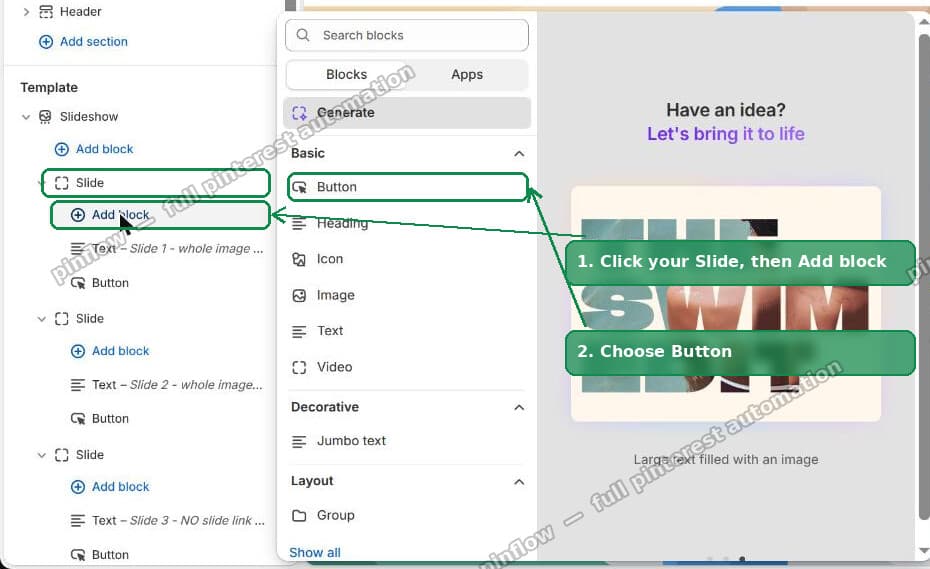Click the scrollbar up arrow
930x569 pixels.
pos(924,22)
